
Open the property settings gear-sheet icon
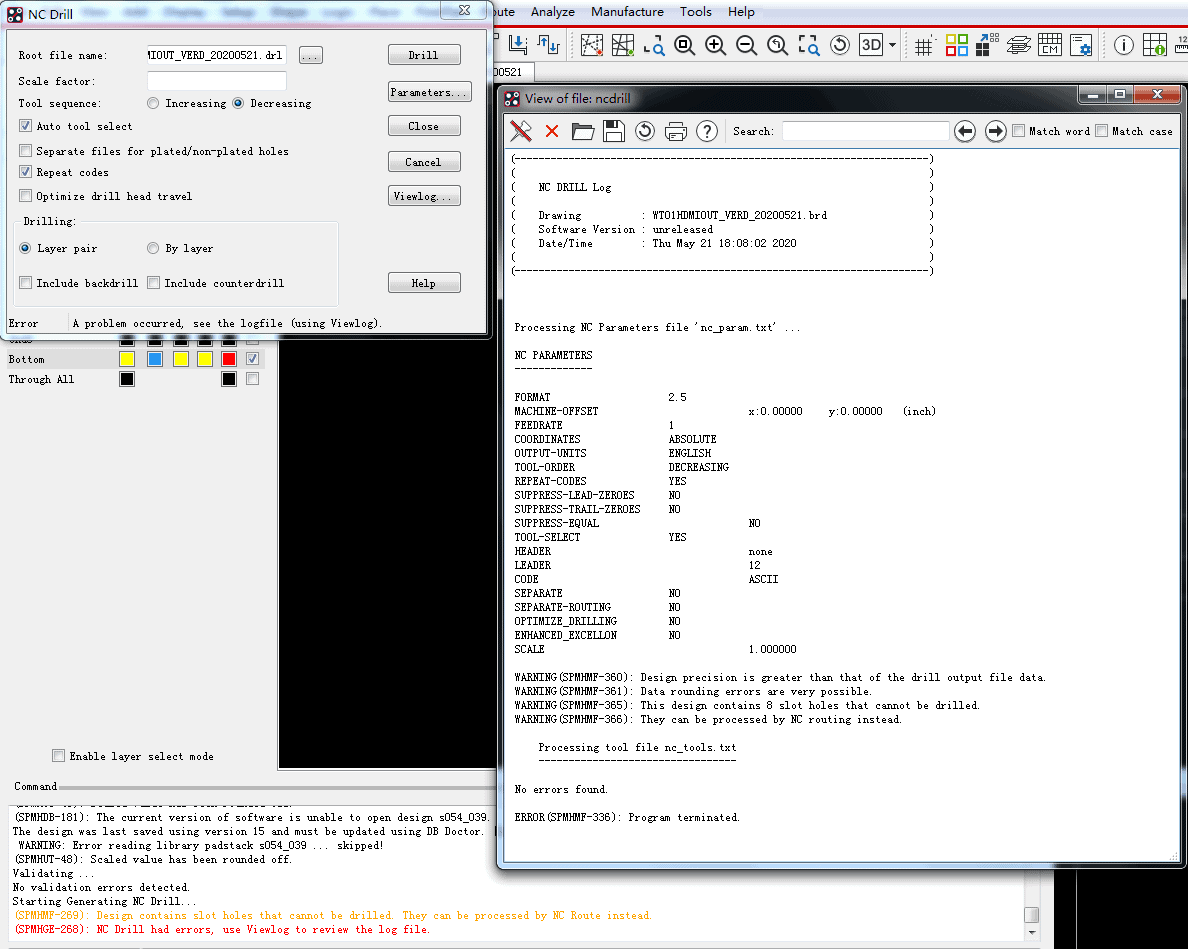tap(1080, 45)
